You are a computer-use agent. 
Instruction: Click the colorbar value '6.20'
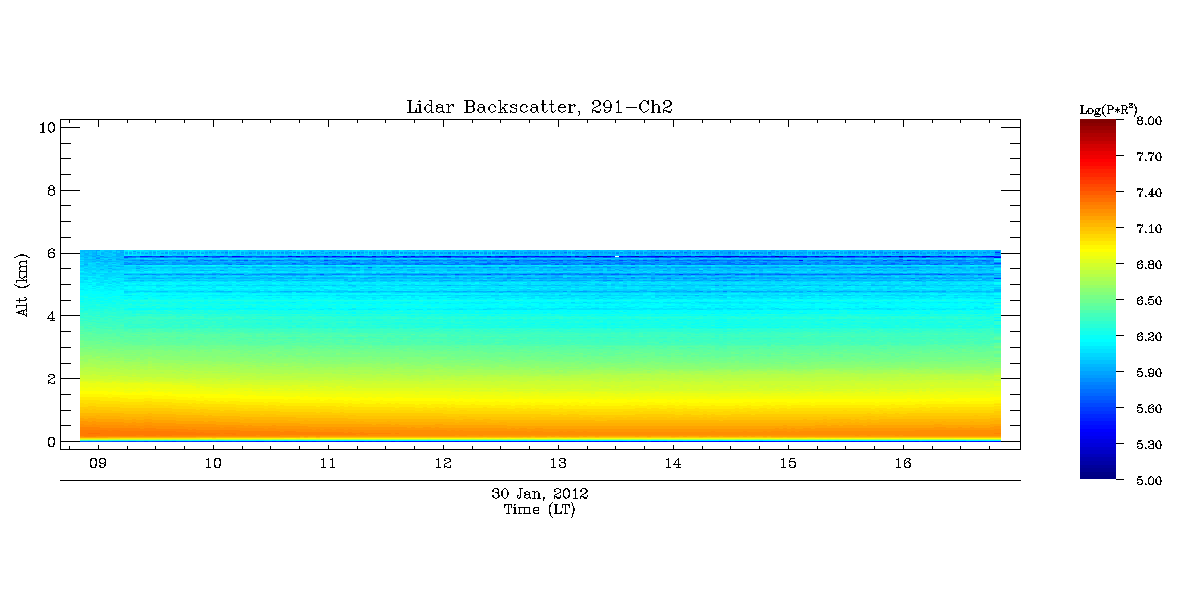click(x=1148, y=337)
